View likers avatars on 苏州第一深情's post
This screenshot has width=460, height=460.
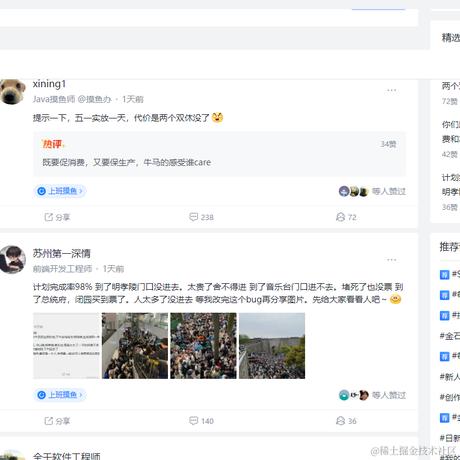pyautogui.click(x=353, y=395)
